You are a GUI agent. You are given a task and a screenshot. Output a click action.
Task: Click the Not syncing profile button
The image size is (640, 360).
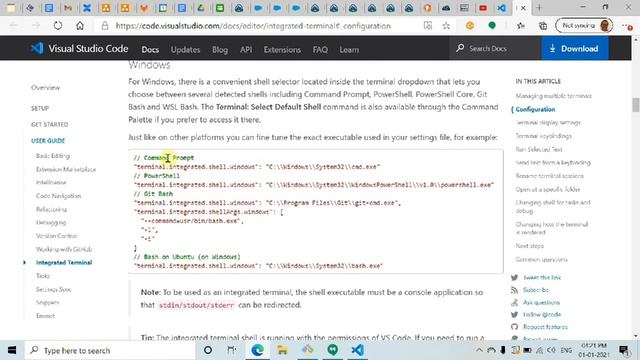(x=584, y=26)
